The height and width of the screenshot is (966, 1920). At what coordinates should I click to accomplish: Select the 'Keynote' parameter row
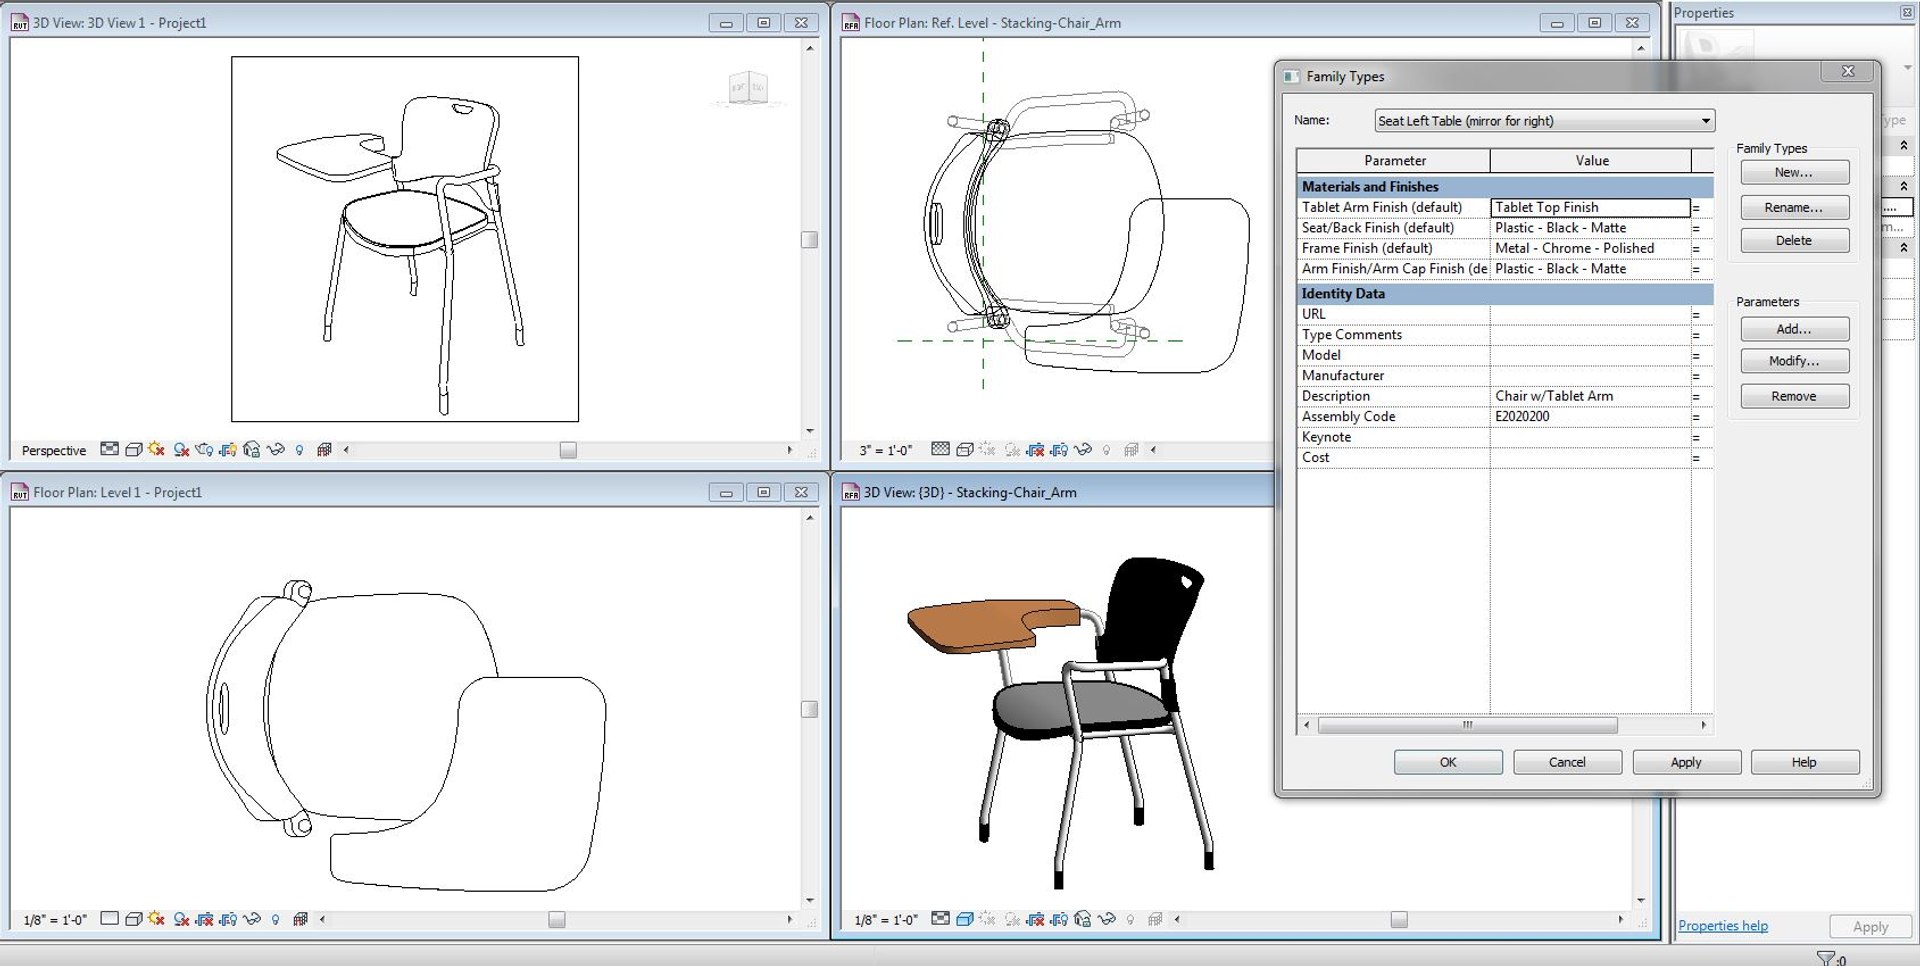[1504, 437]
